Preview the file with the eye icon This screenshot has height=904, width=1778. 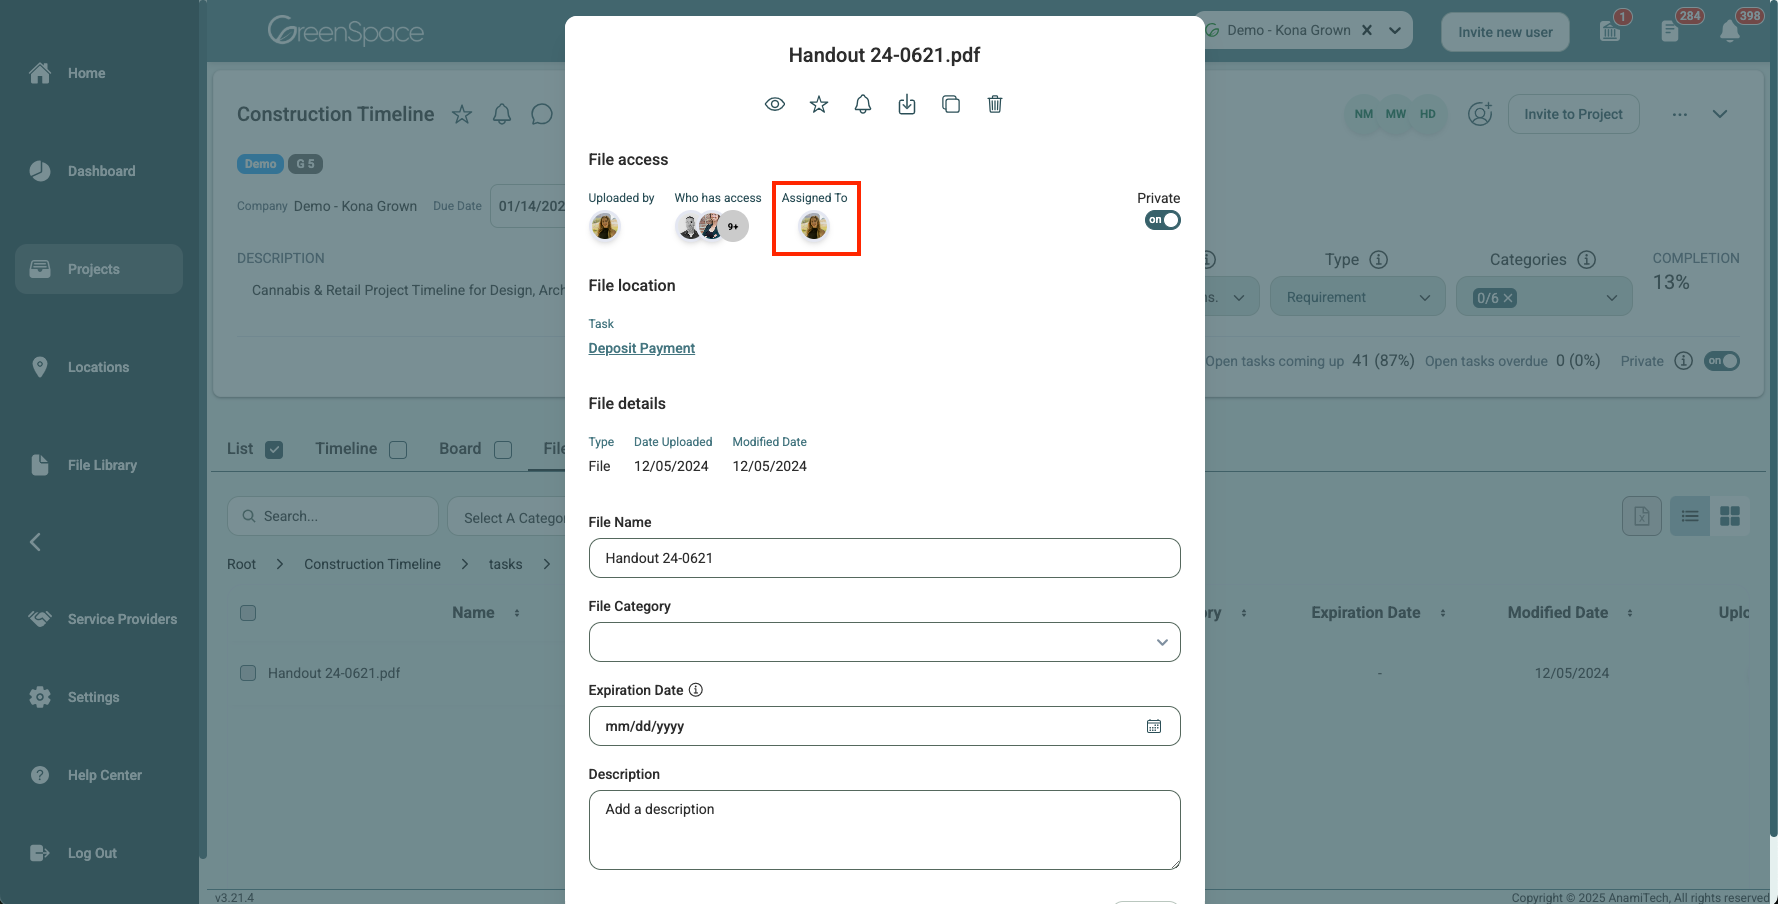[x=775, y=104]
